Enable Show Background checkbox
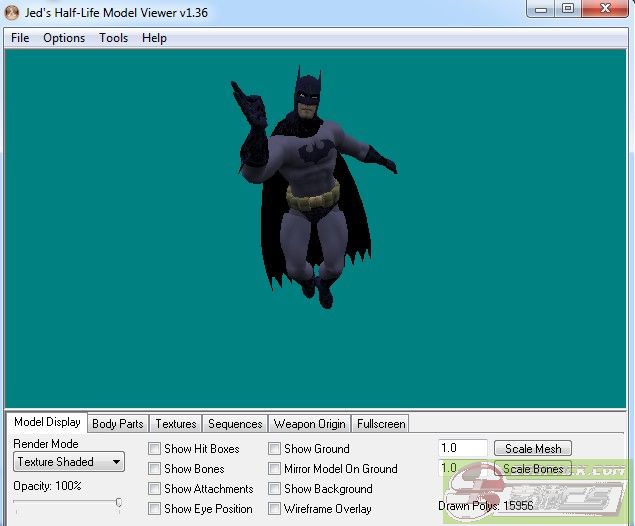Image resolution: width=635 pixels, height=526 pixels. (x=274, y=488)
